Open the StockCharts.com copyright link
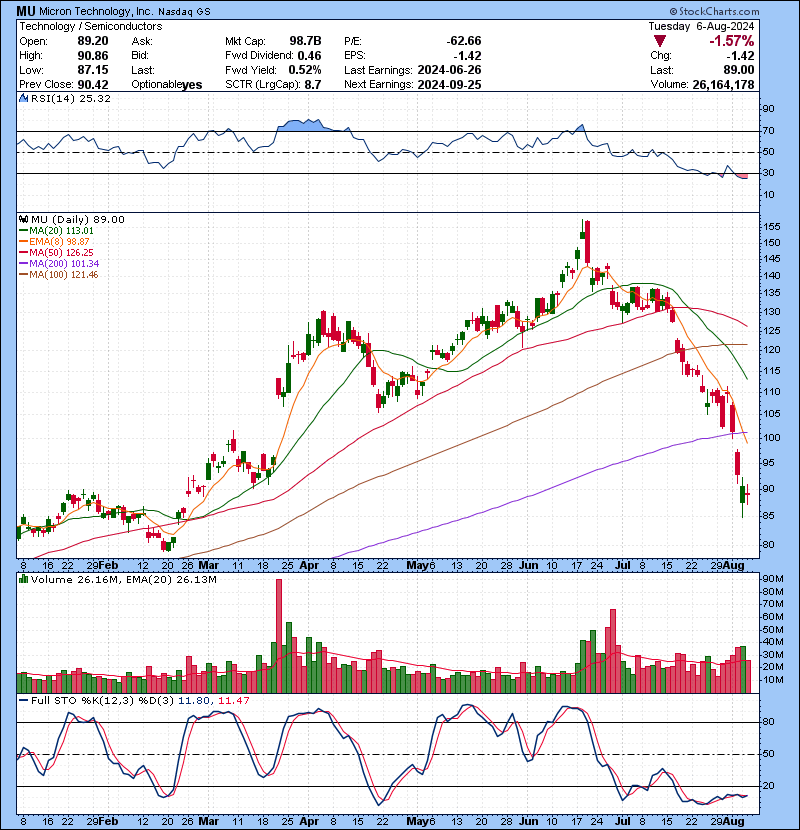The height and width of the screenshot is (830, 800). (714, 11)
